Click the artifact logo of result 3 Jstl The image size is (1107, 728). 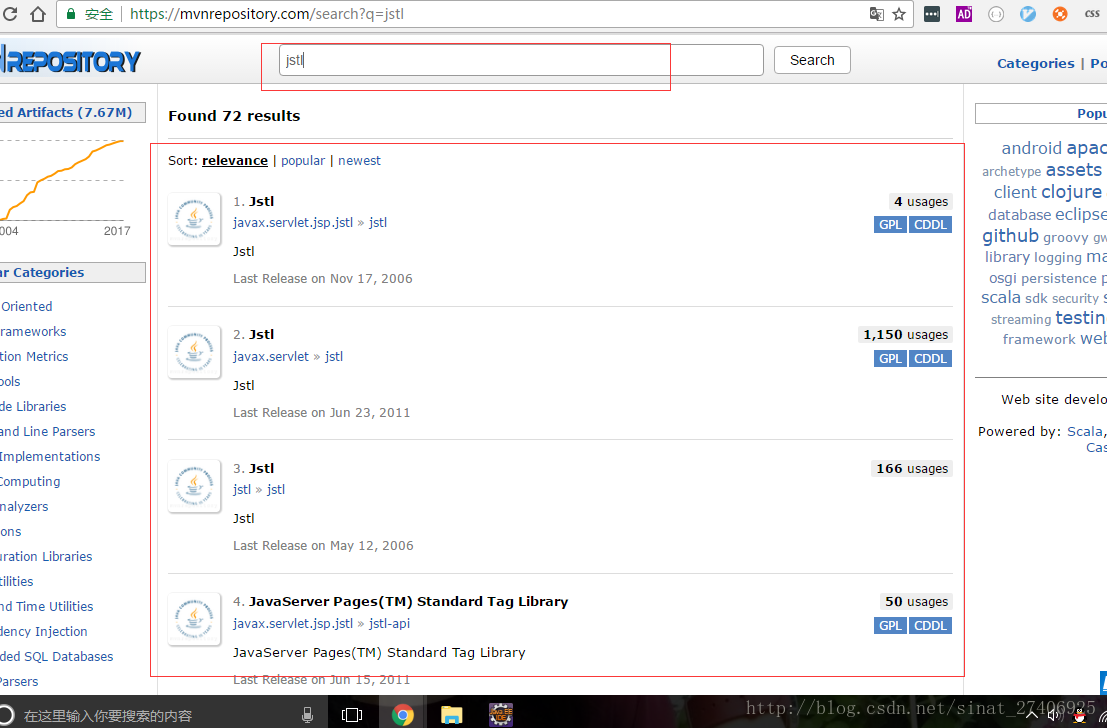point(194,486)
